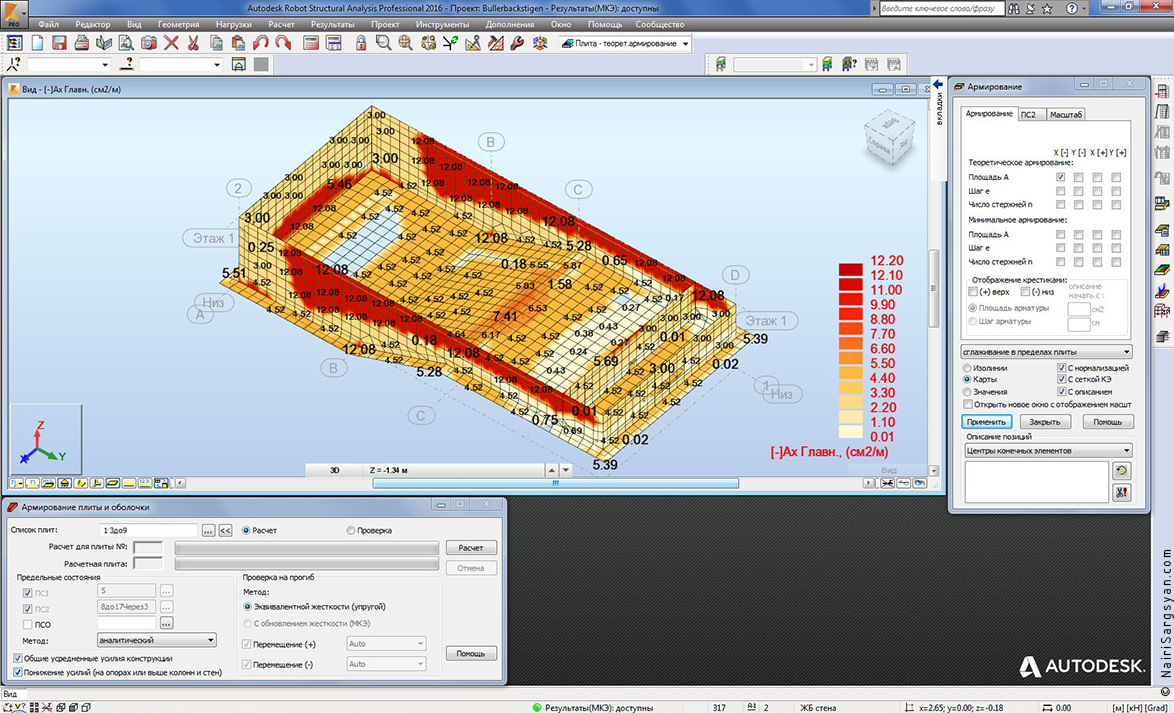Image resolution: width=1174 pixels, height=713 pixels.
Task: Toggle Общие усредненные усилия конструкции checkbox
Action: pos(17,658)
